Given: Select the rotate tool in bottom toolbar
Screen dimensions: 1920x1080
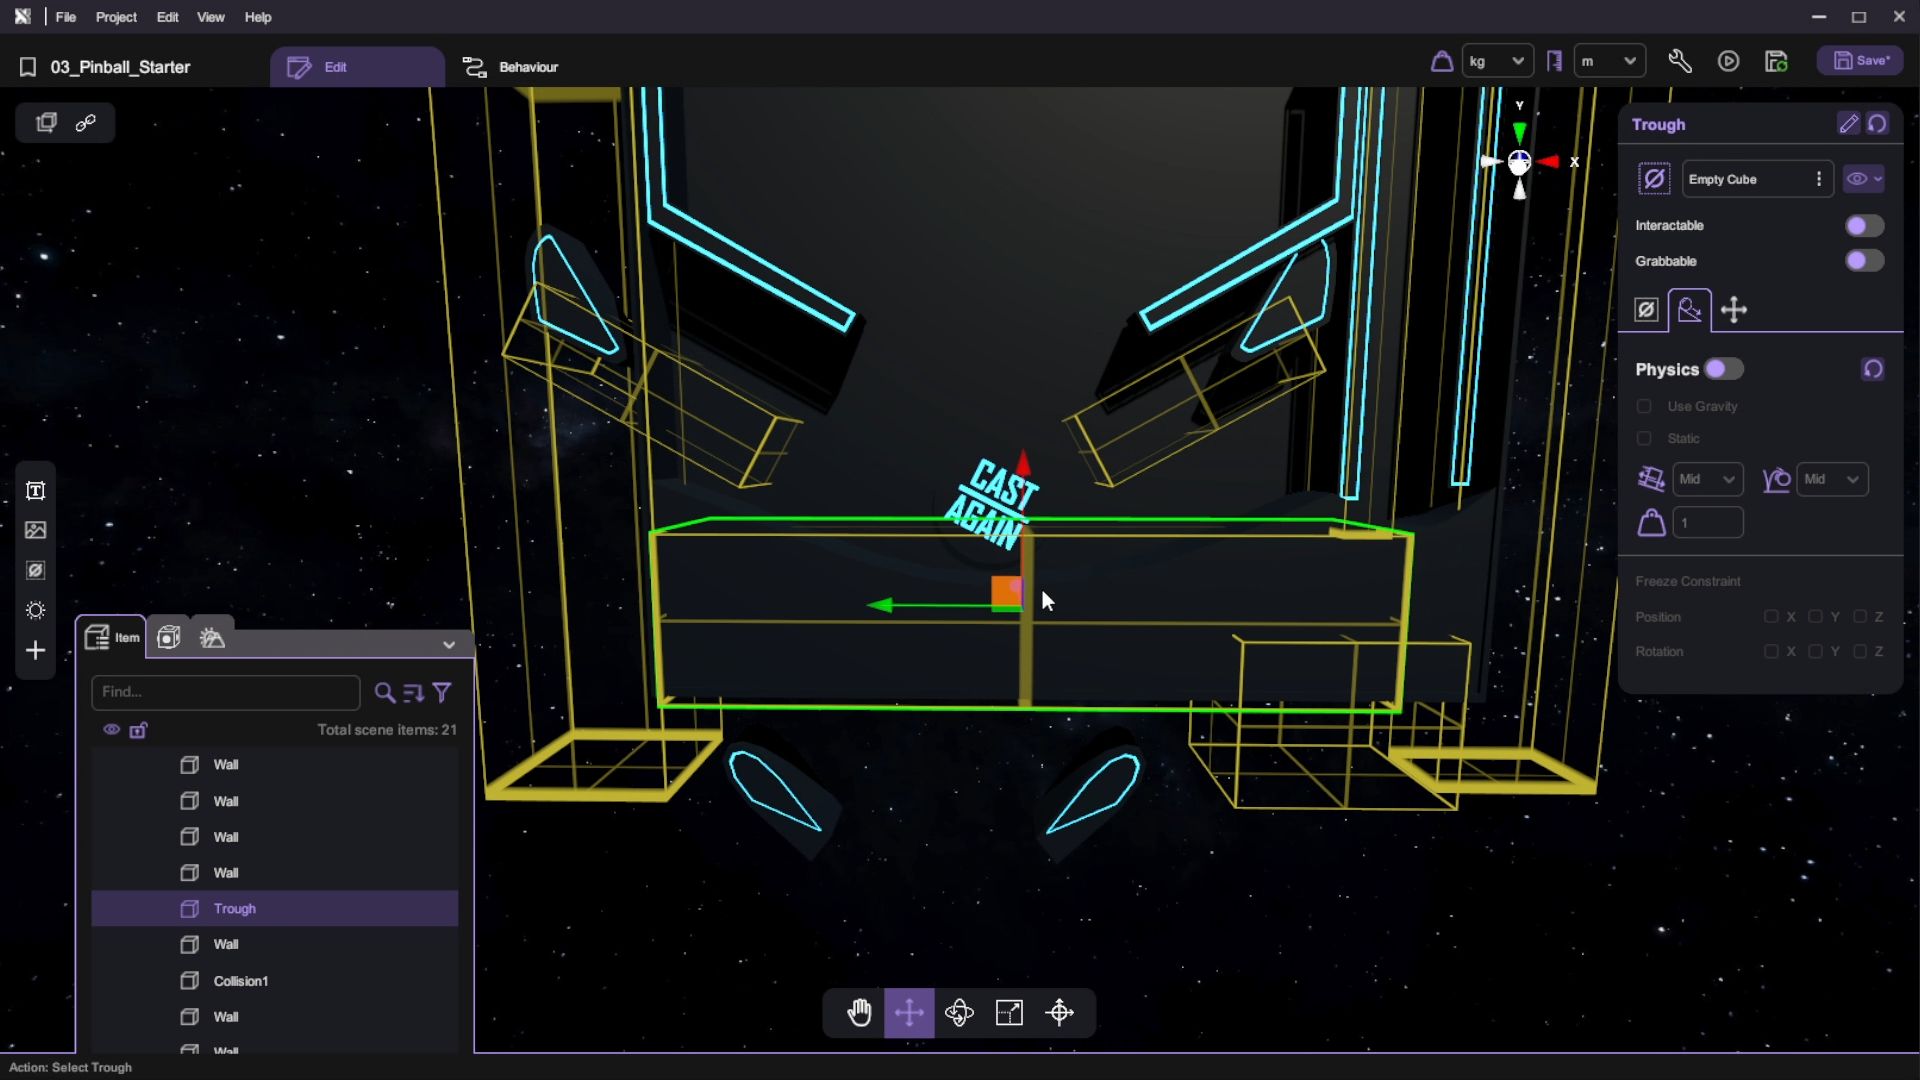Looking at the screenshot, I should click(959, 1013).
